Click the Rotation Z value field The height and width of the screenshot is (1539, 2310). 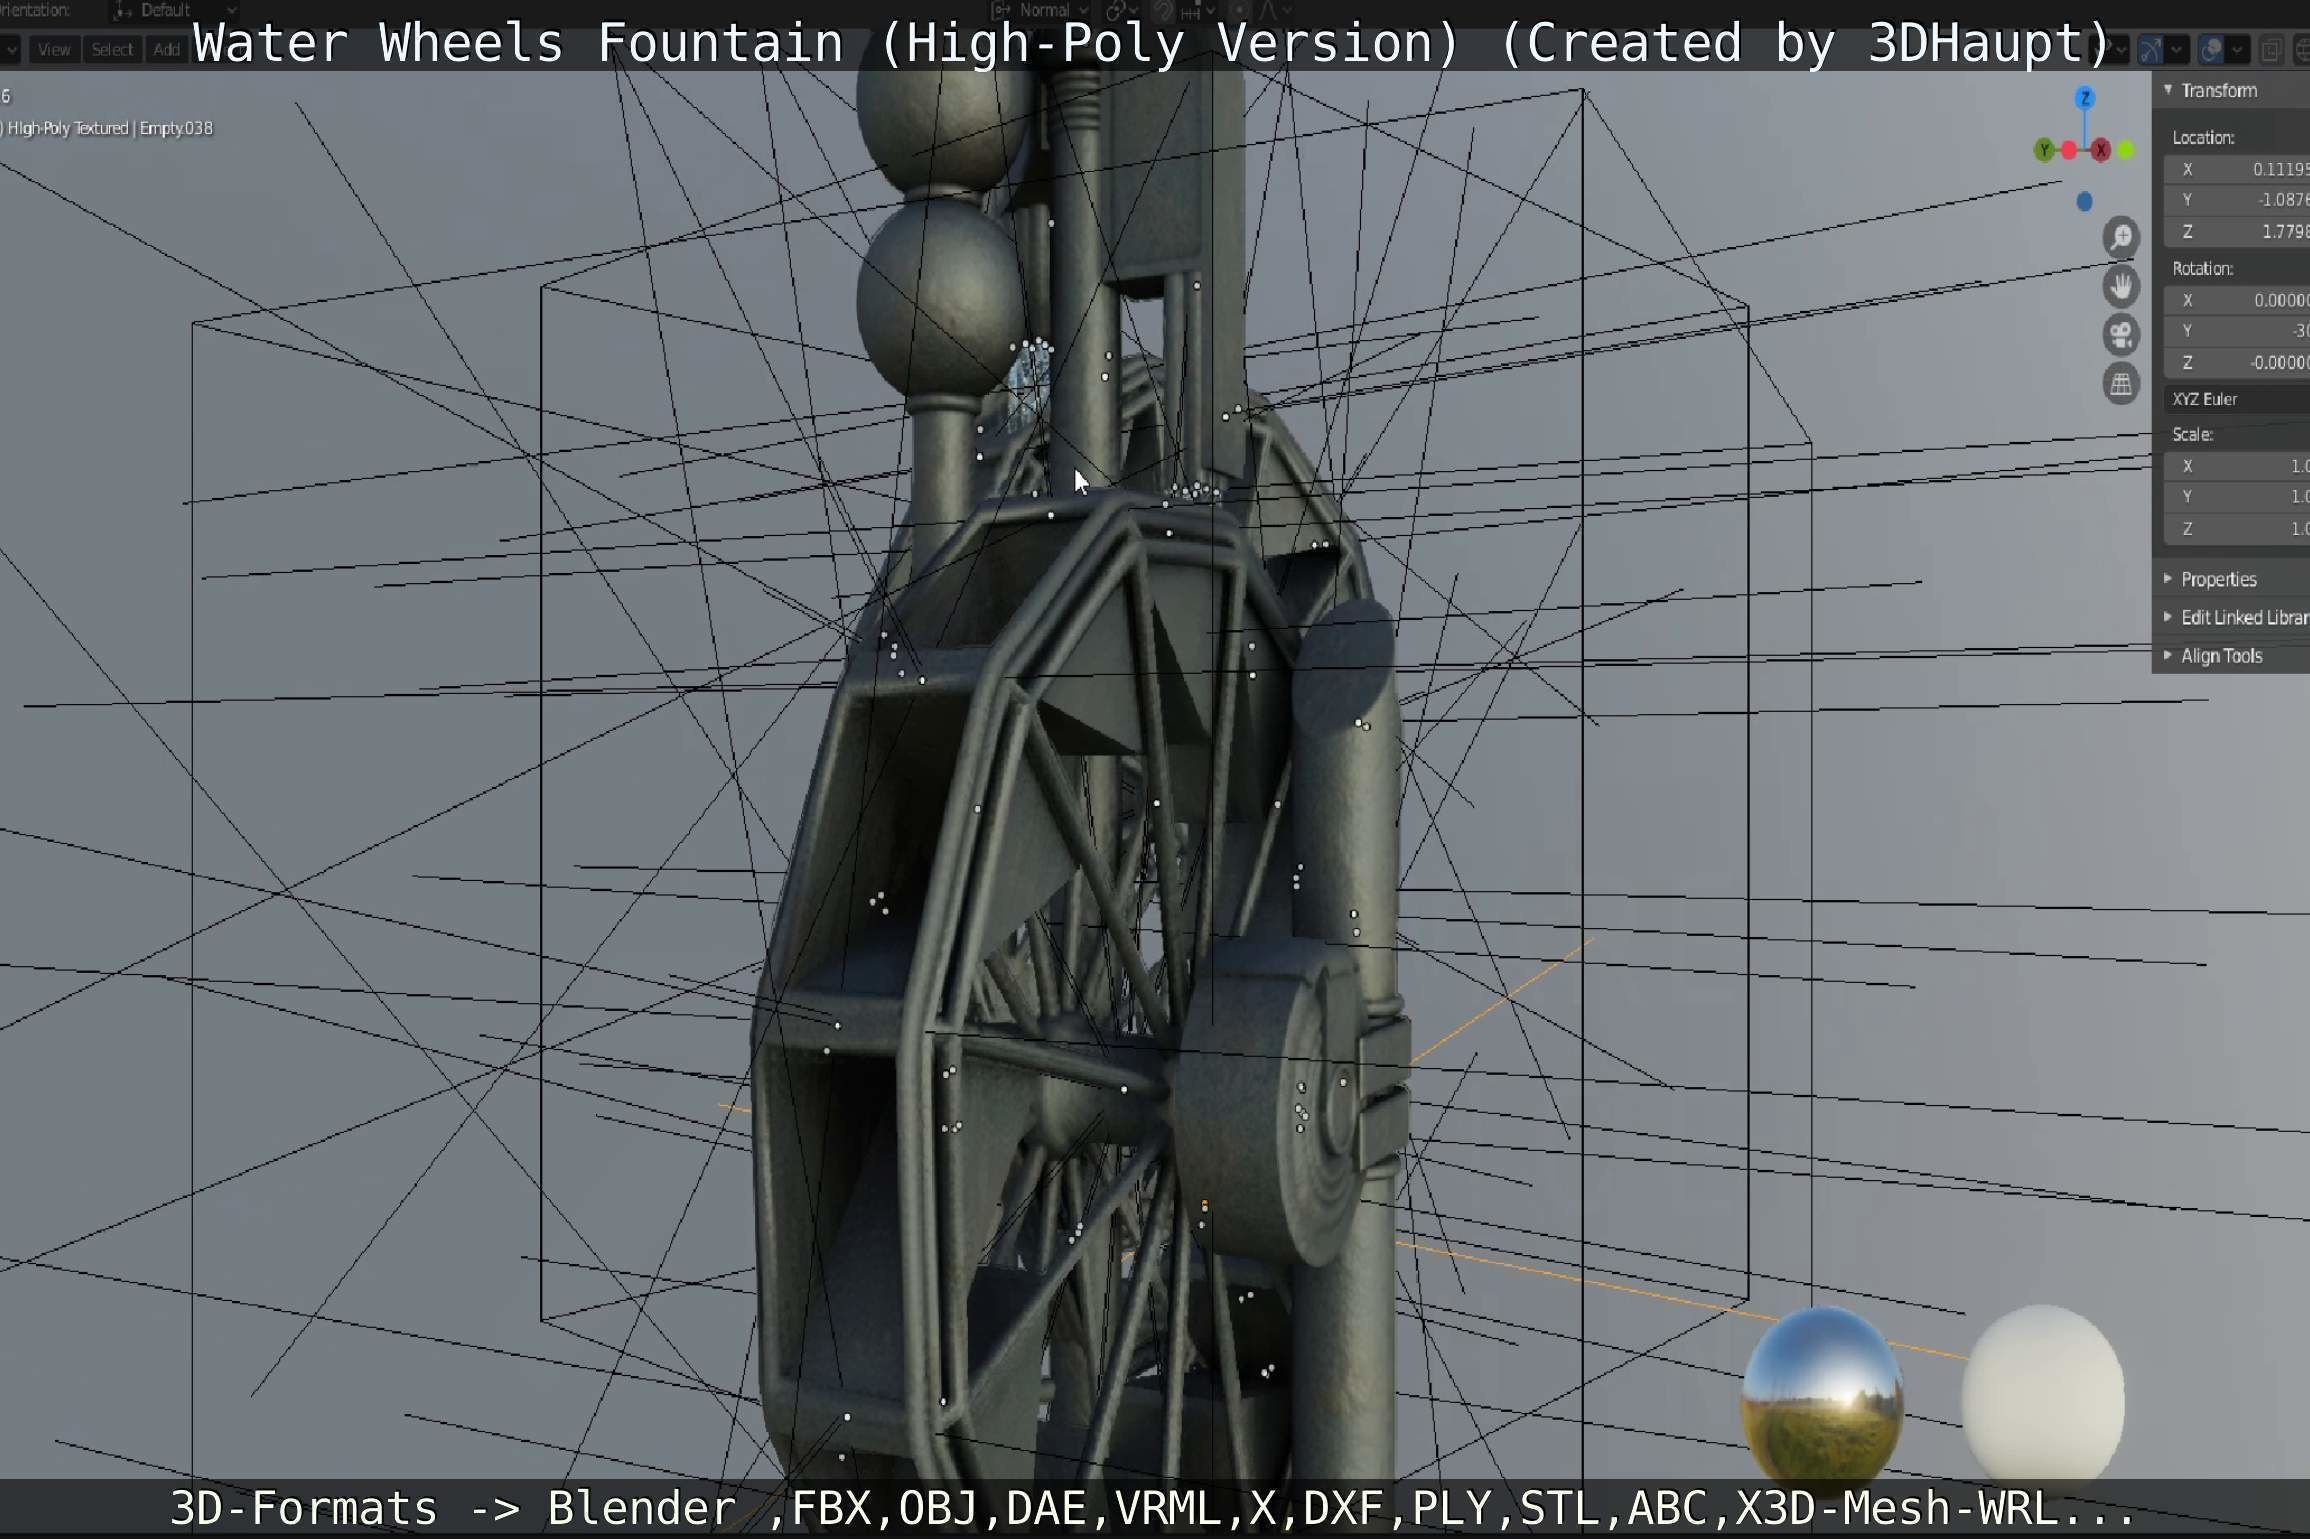[2237, 362]
